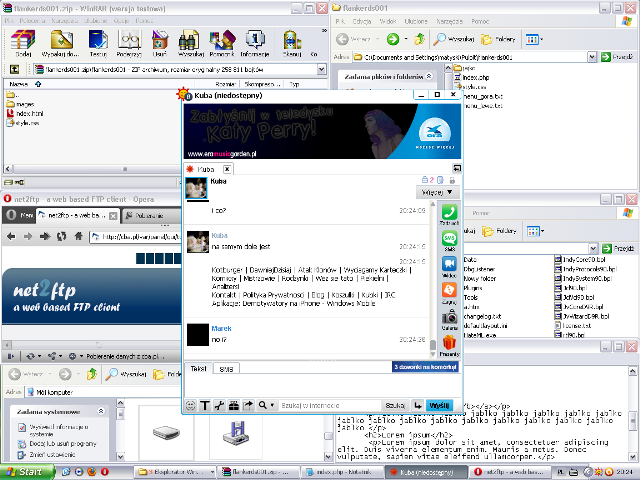Click text formatting T icon in chat
This screenshot has height=480, width=640.
click(x=205, y=405)
